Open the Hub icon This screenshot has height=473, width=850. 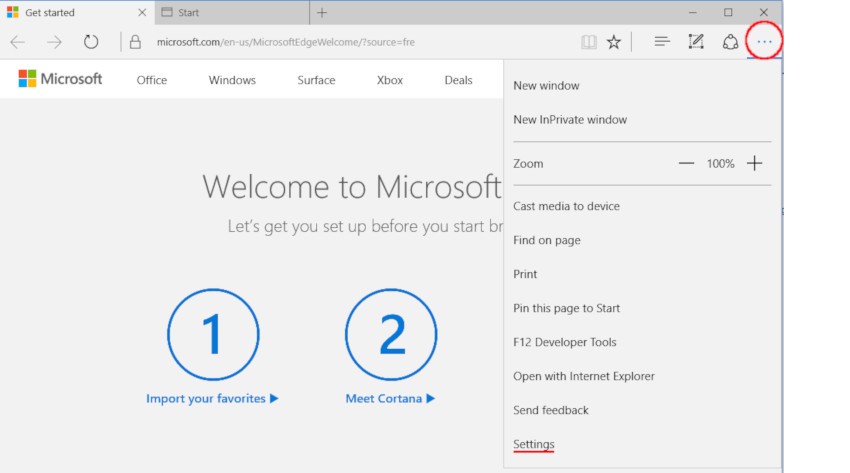[x=662, y=42]
